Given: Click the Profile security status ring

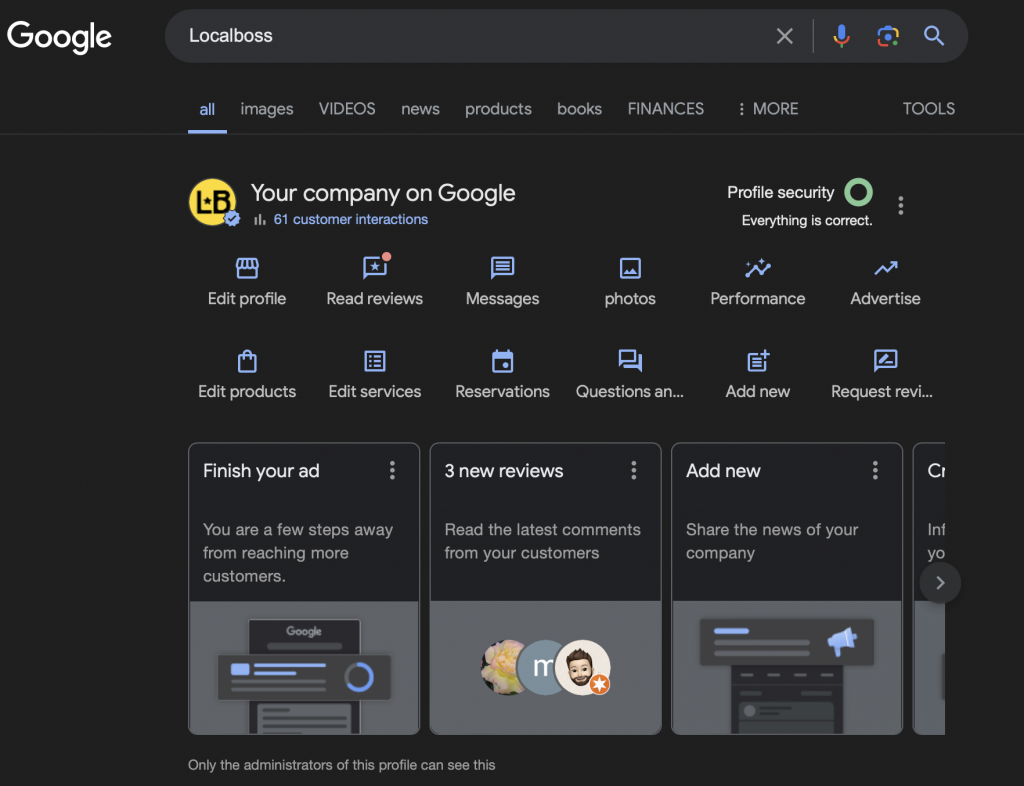Looking at the screenshot, I should point(858,192).
